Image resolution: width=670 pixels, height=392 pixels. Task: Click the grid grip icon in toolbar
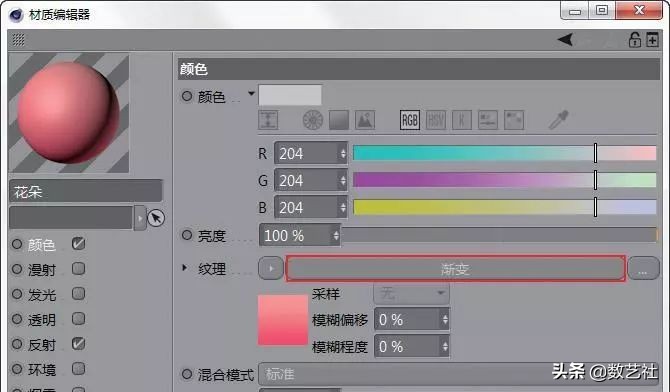18,40
